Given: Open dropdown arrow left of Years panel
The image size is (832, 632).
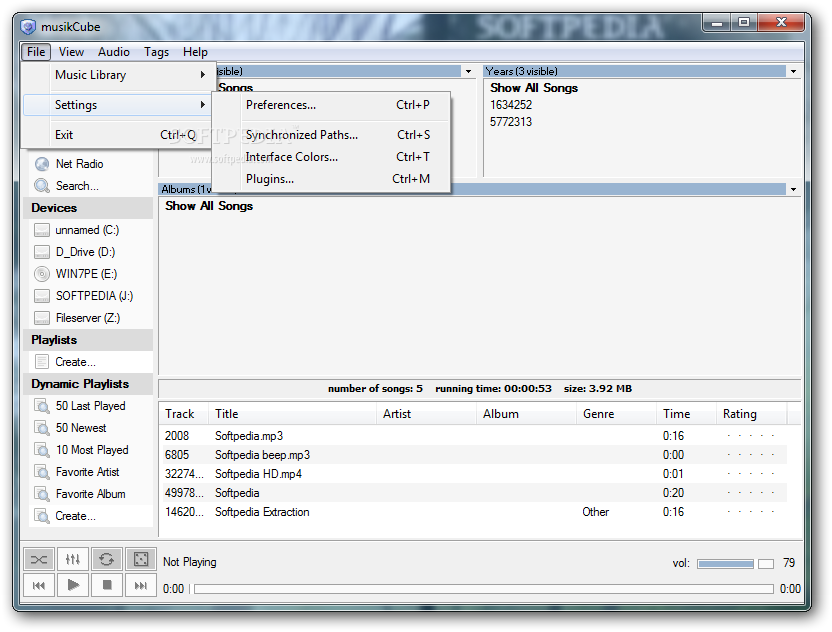Looking at the screenshot, I should pos(468,71).
